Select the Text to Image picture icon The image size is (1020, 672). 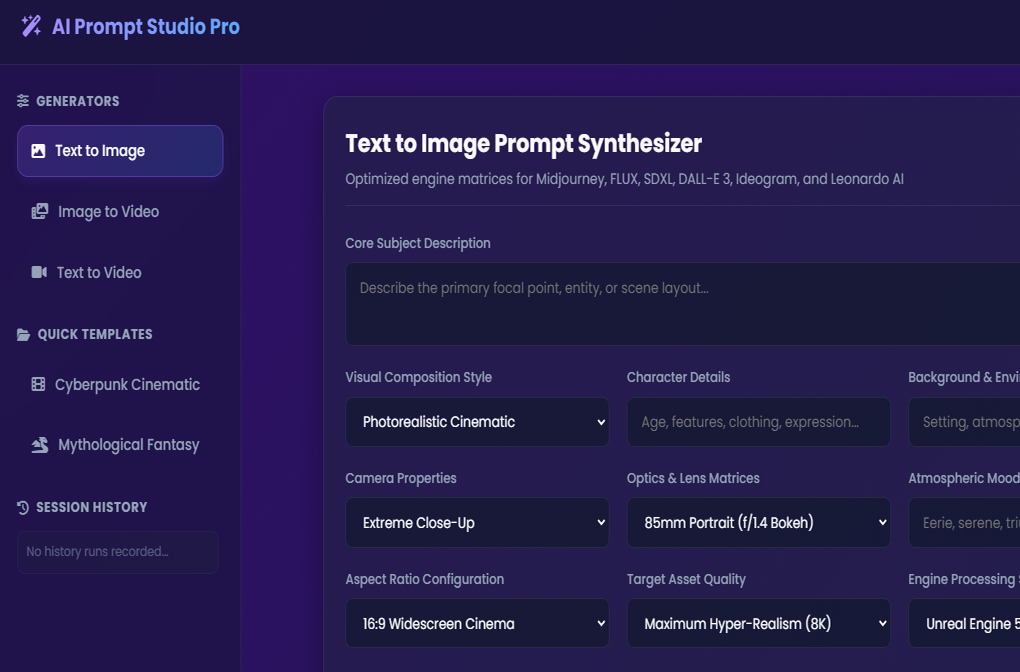click(38, 151)
